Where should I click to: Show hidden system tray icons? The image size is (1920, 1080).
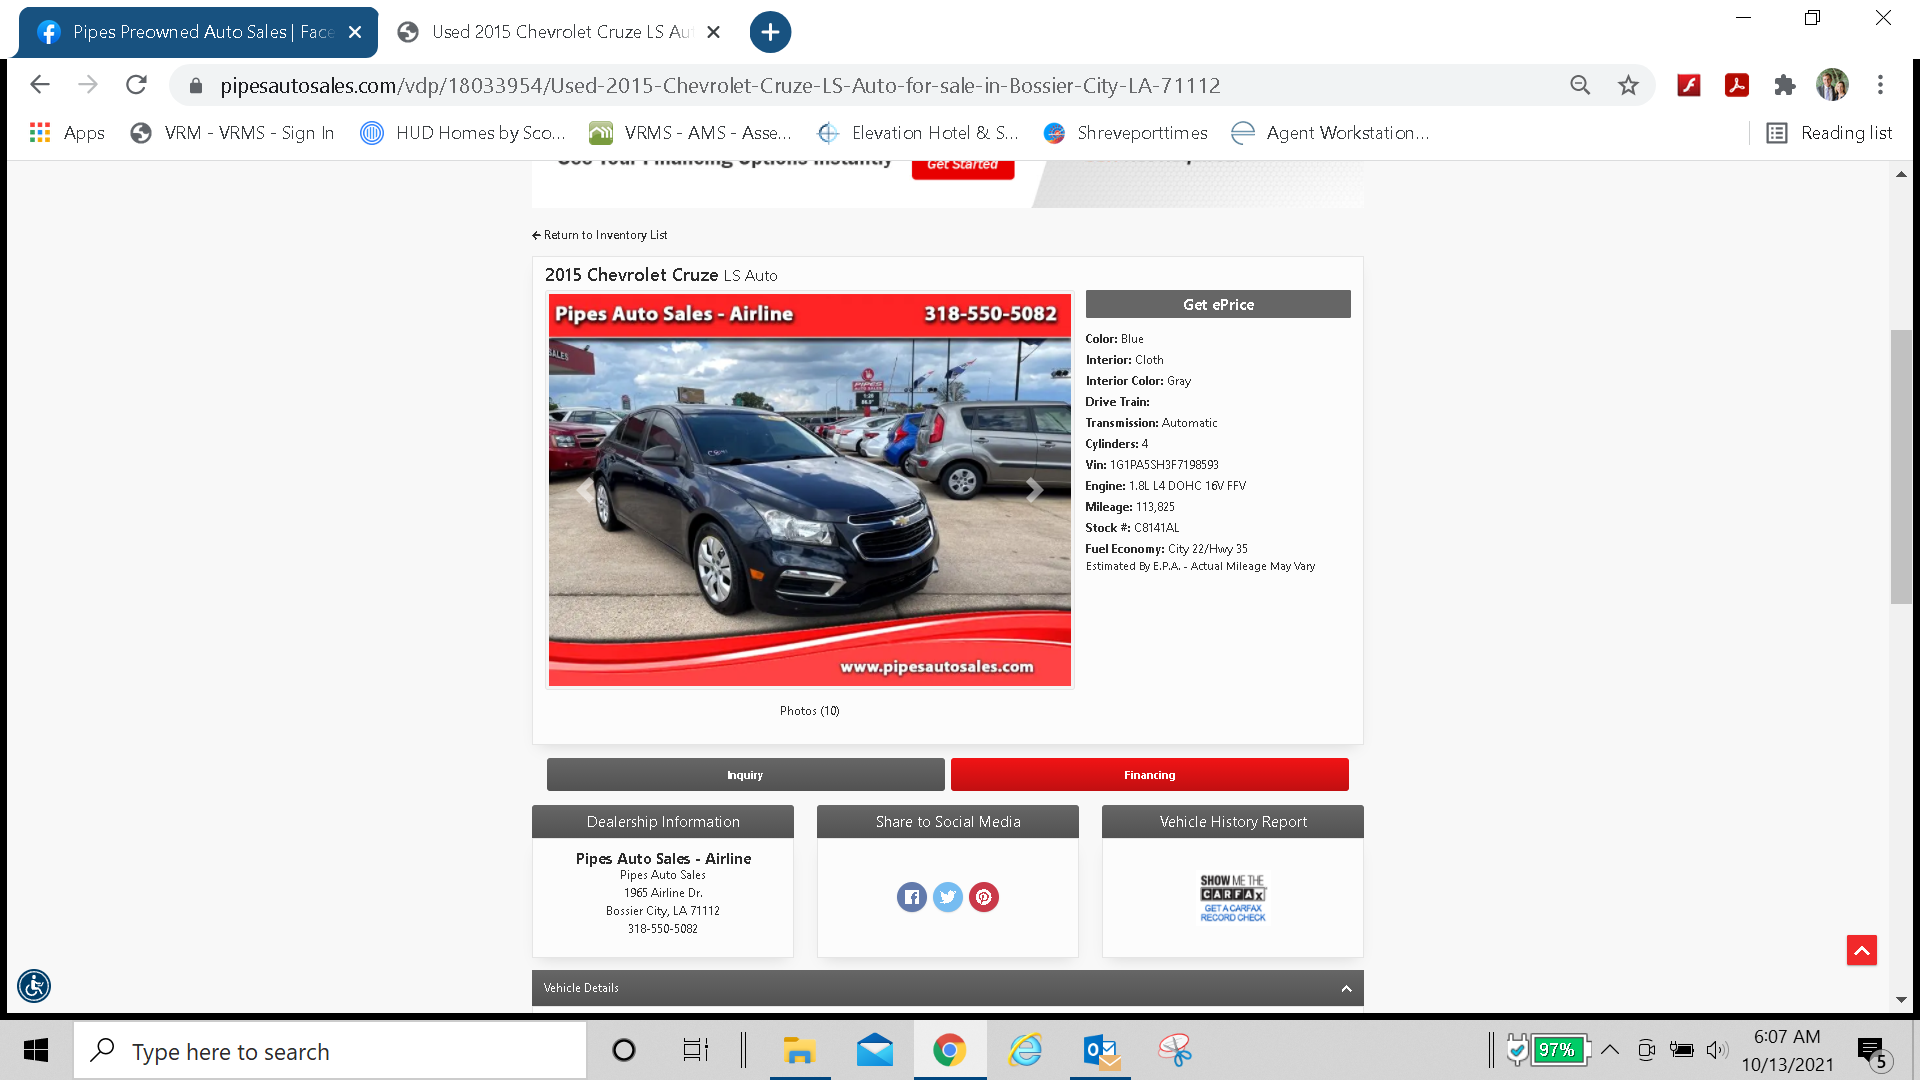pos(1610,1050)
